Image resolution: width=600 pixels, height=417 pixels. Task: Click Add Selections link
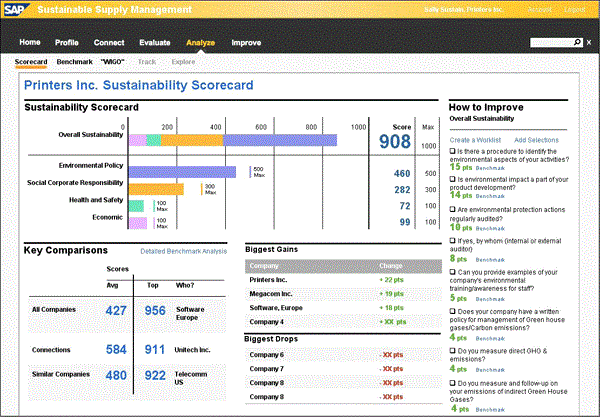click(x=536, y=140)
